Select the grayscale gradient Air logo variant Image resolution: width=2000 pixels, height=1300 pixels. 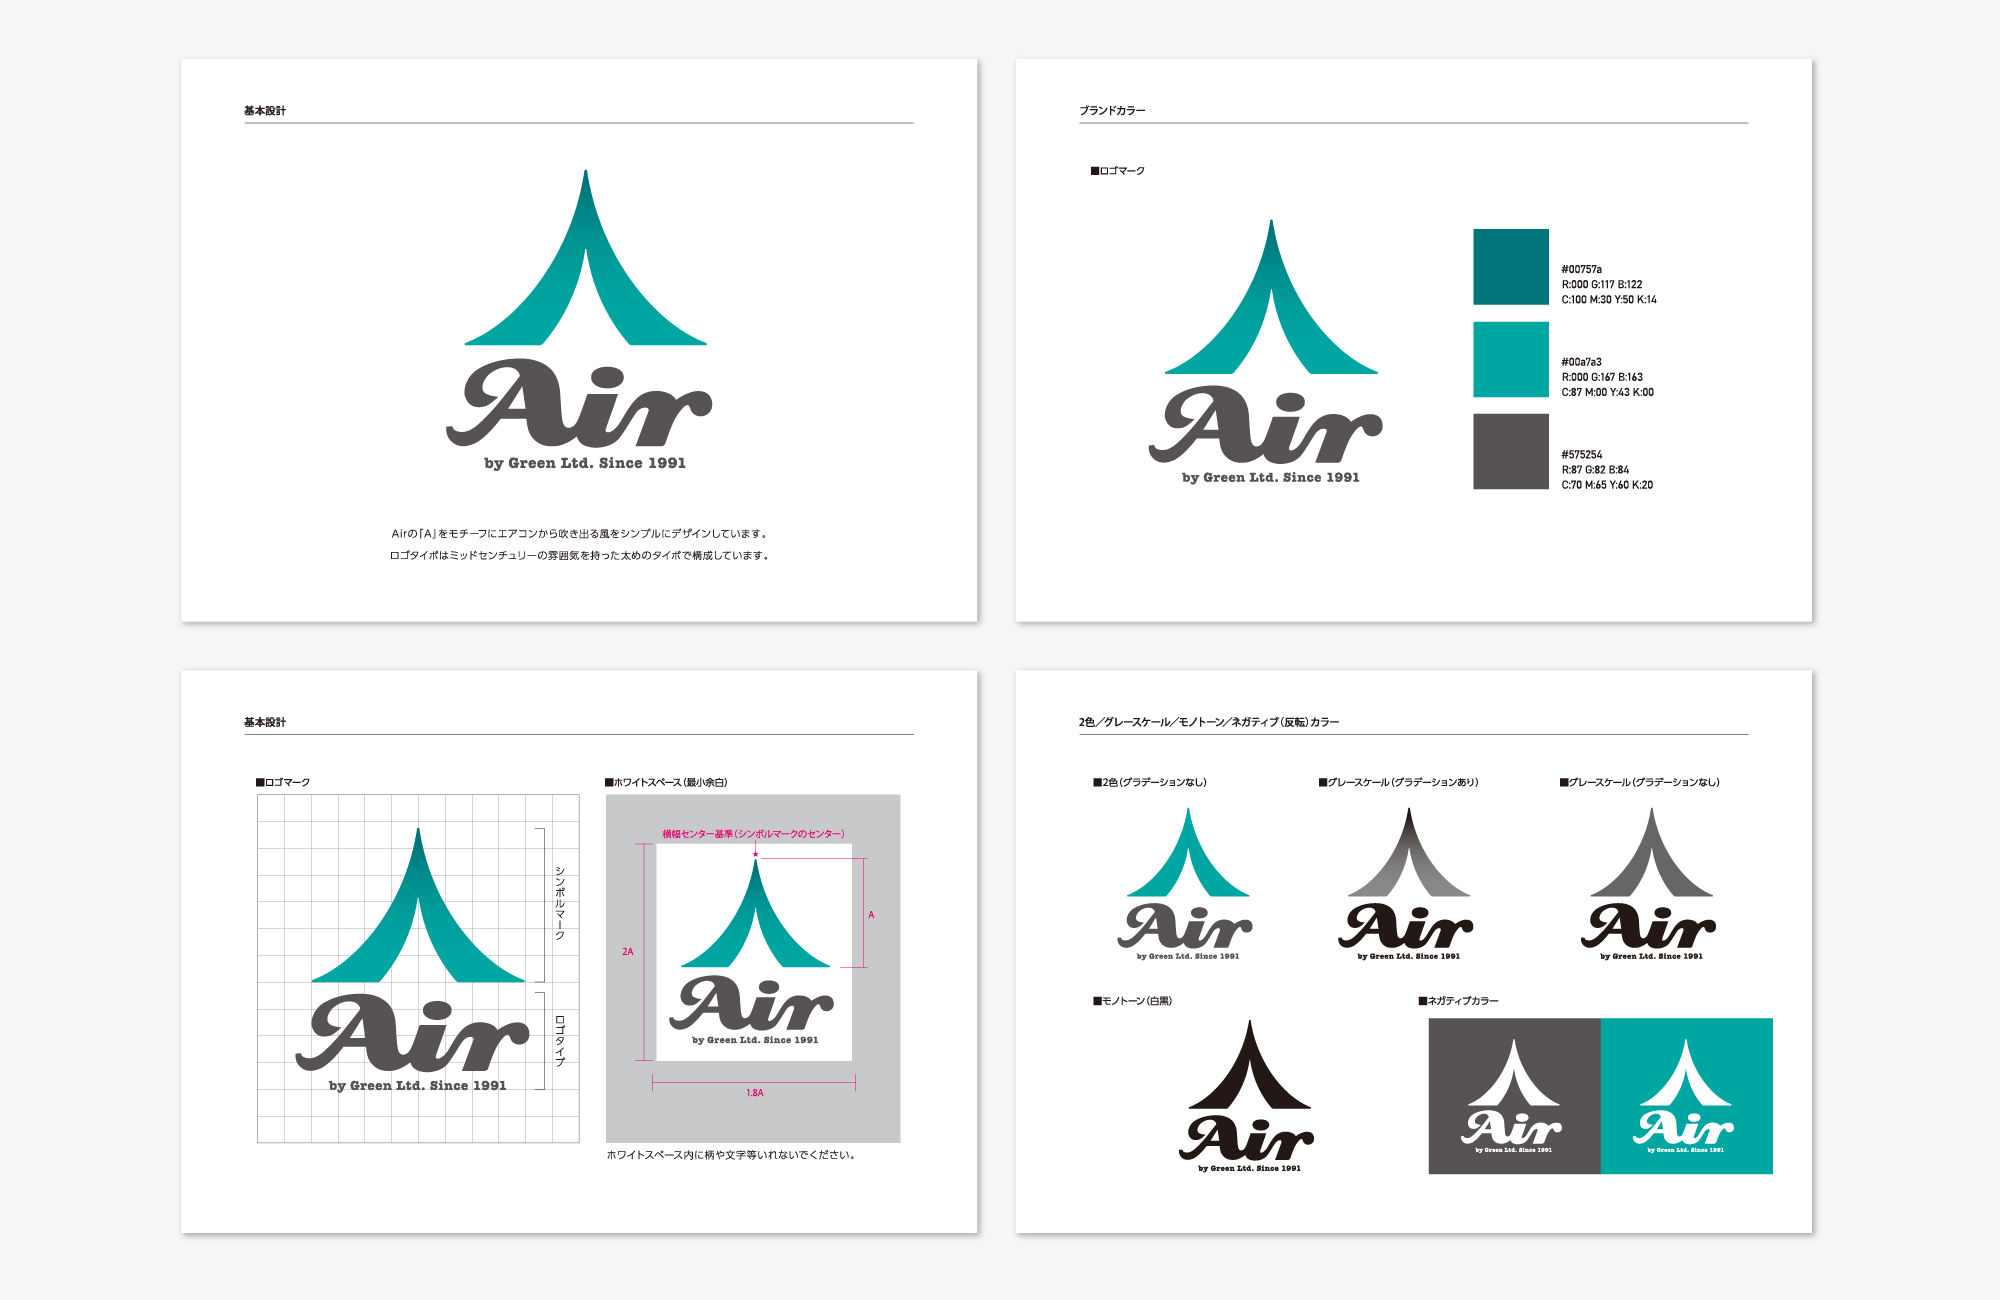1407,884
